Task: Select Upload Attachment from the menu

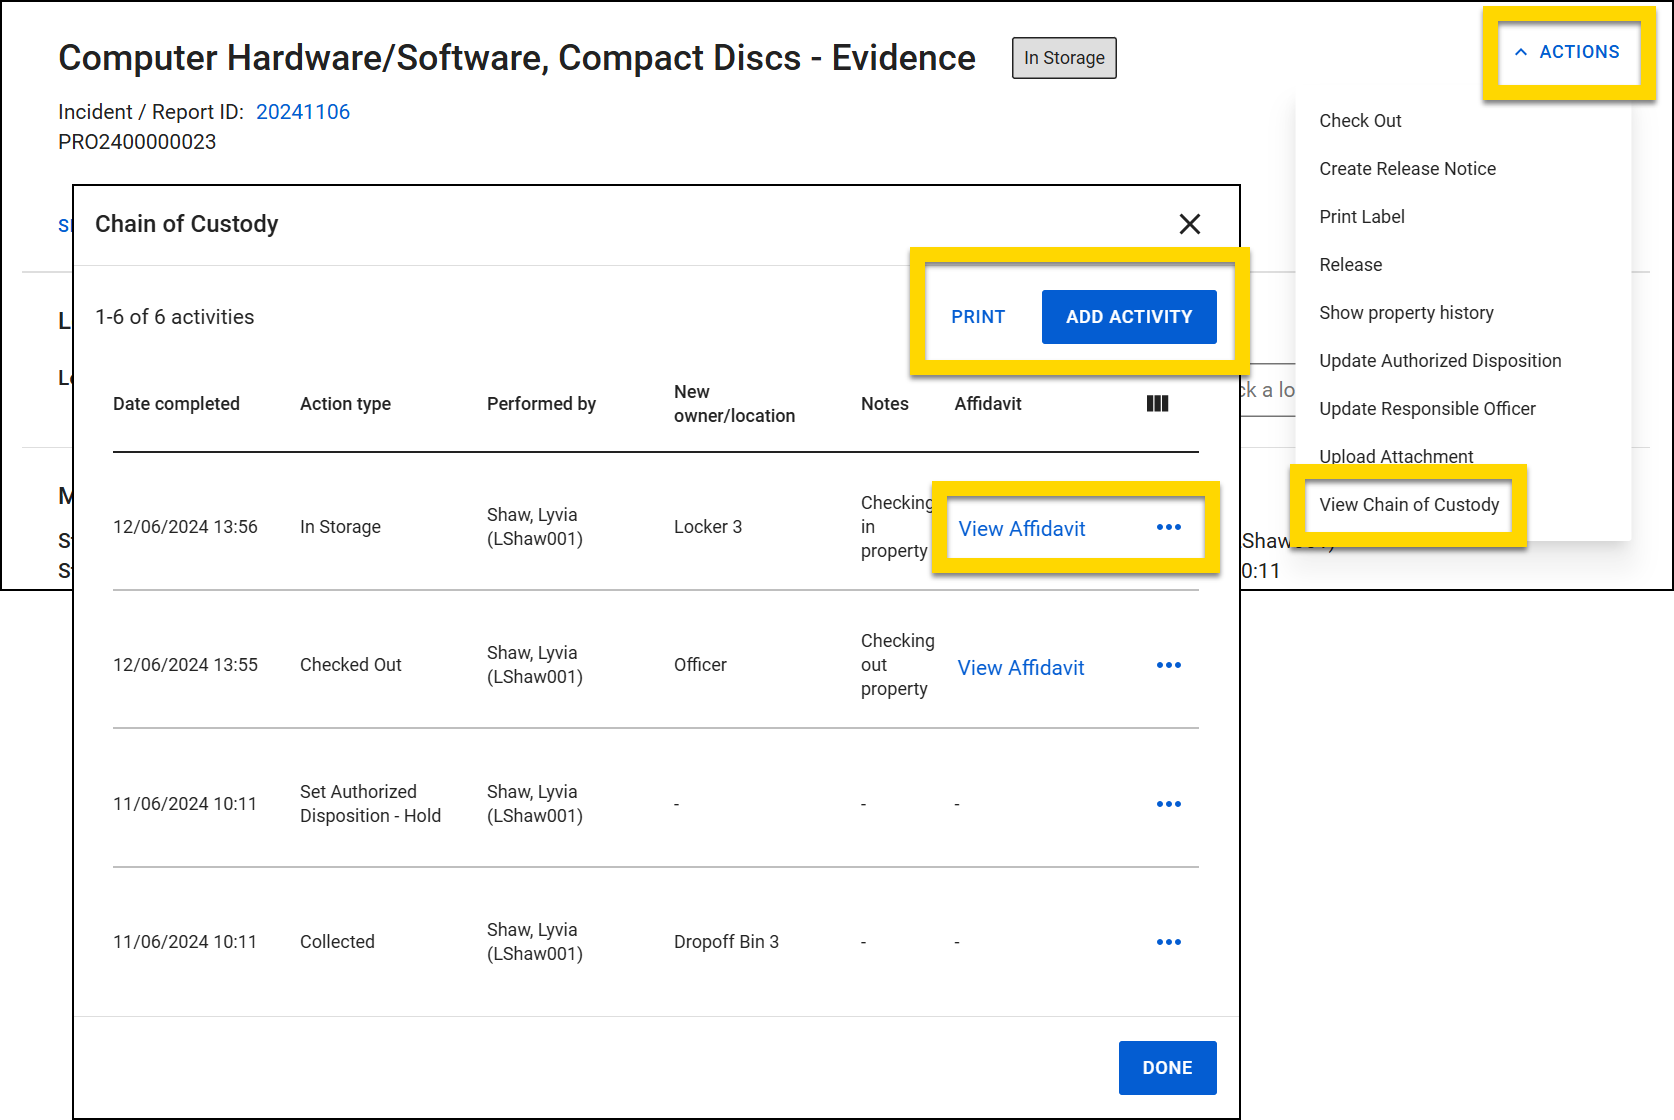Action: (x=1396, y=456)
